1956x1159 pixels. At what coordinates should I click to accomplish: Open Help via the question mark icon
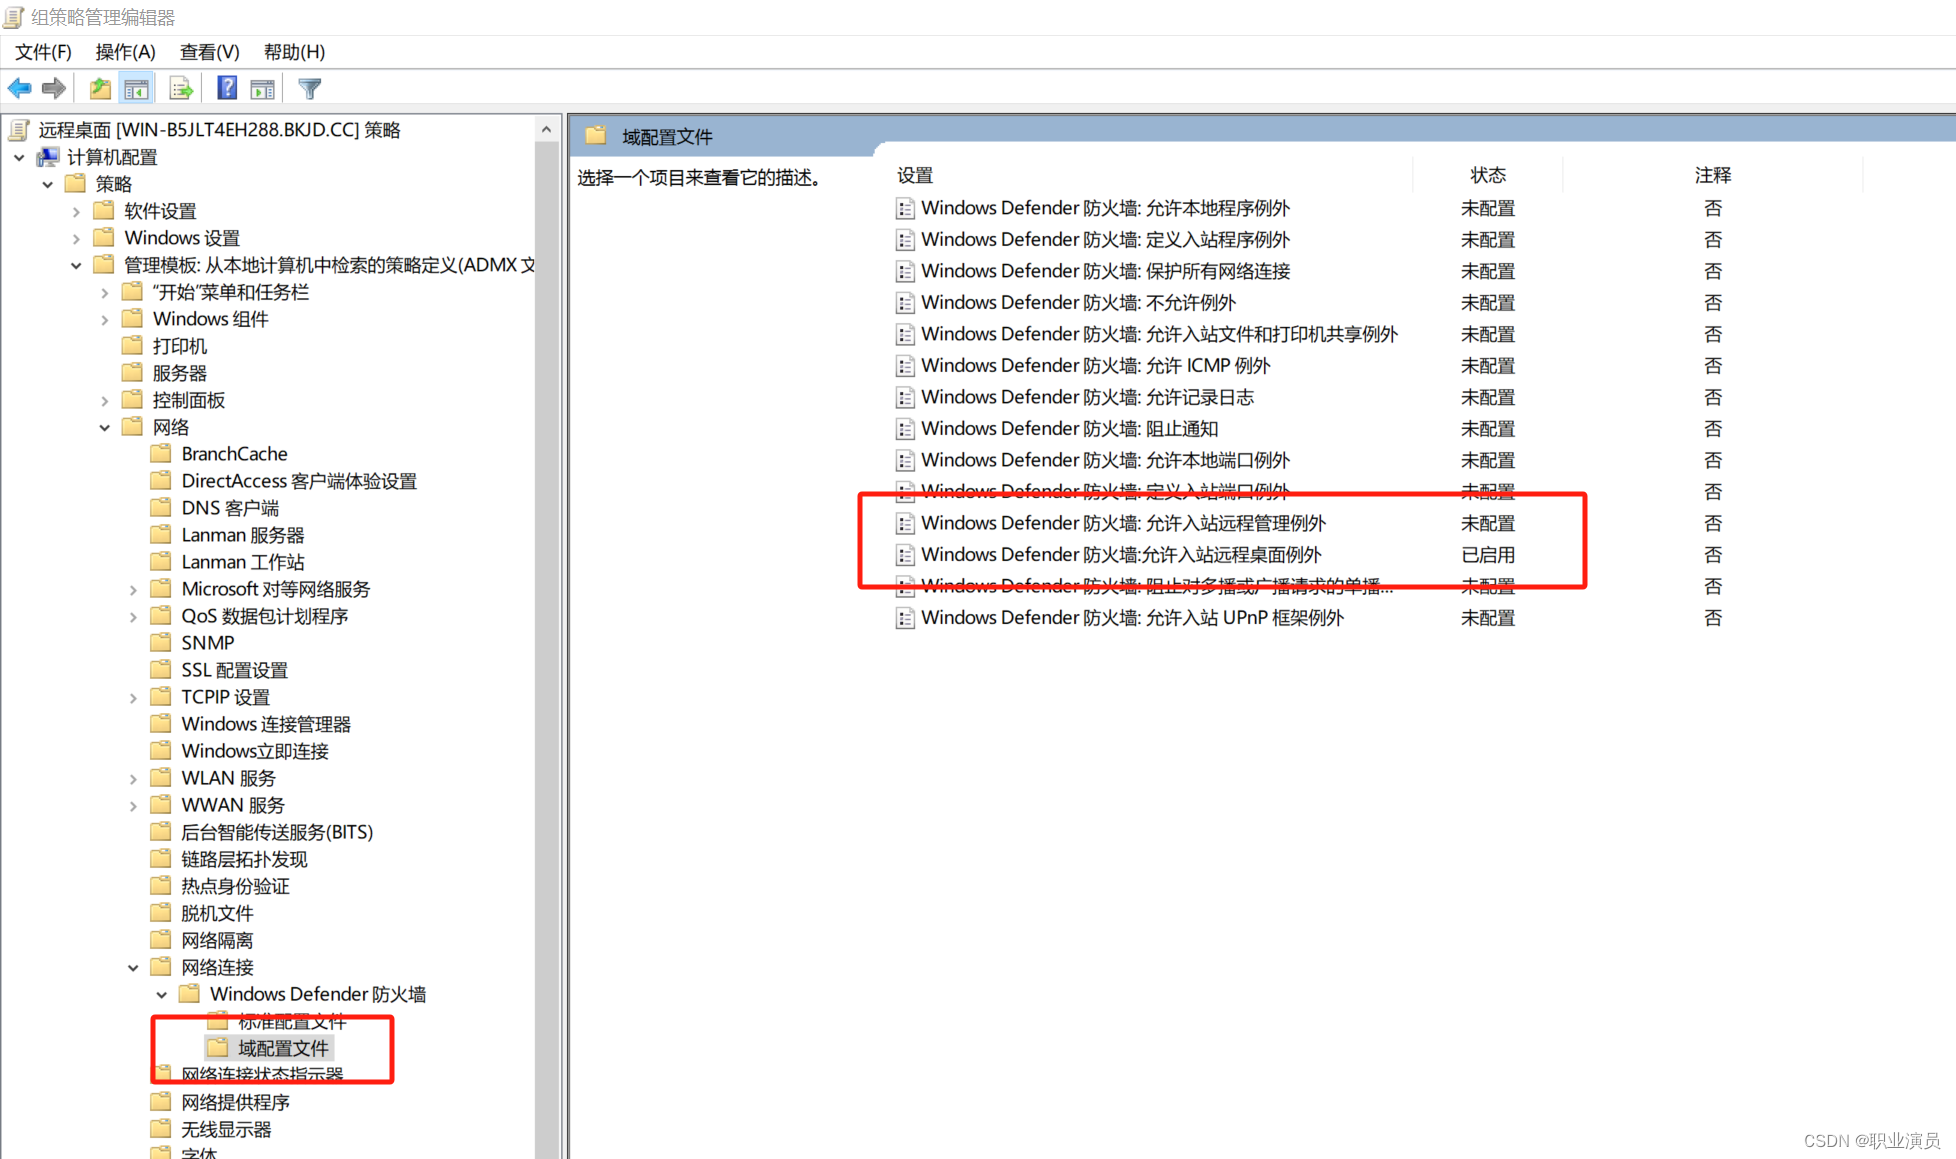(x=227, y=88)
